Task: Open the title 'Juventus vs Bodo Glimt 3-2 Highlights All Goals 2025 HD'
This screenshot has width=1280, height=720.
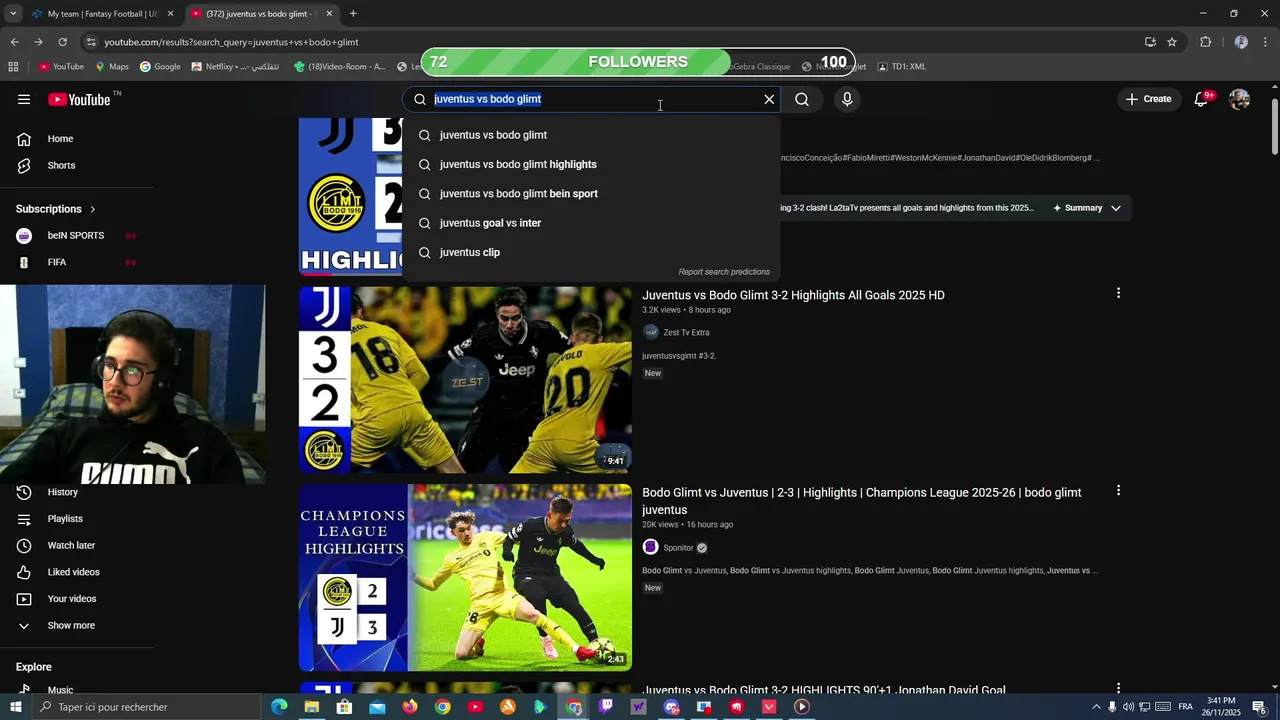Action: (793, 295)
